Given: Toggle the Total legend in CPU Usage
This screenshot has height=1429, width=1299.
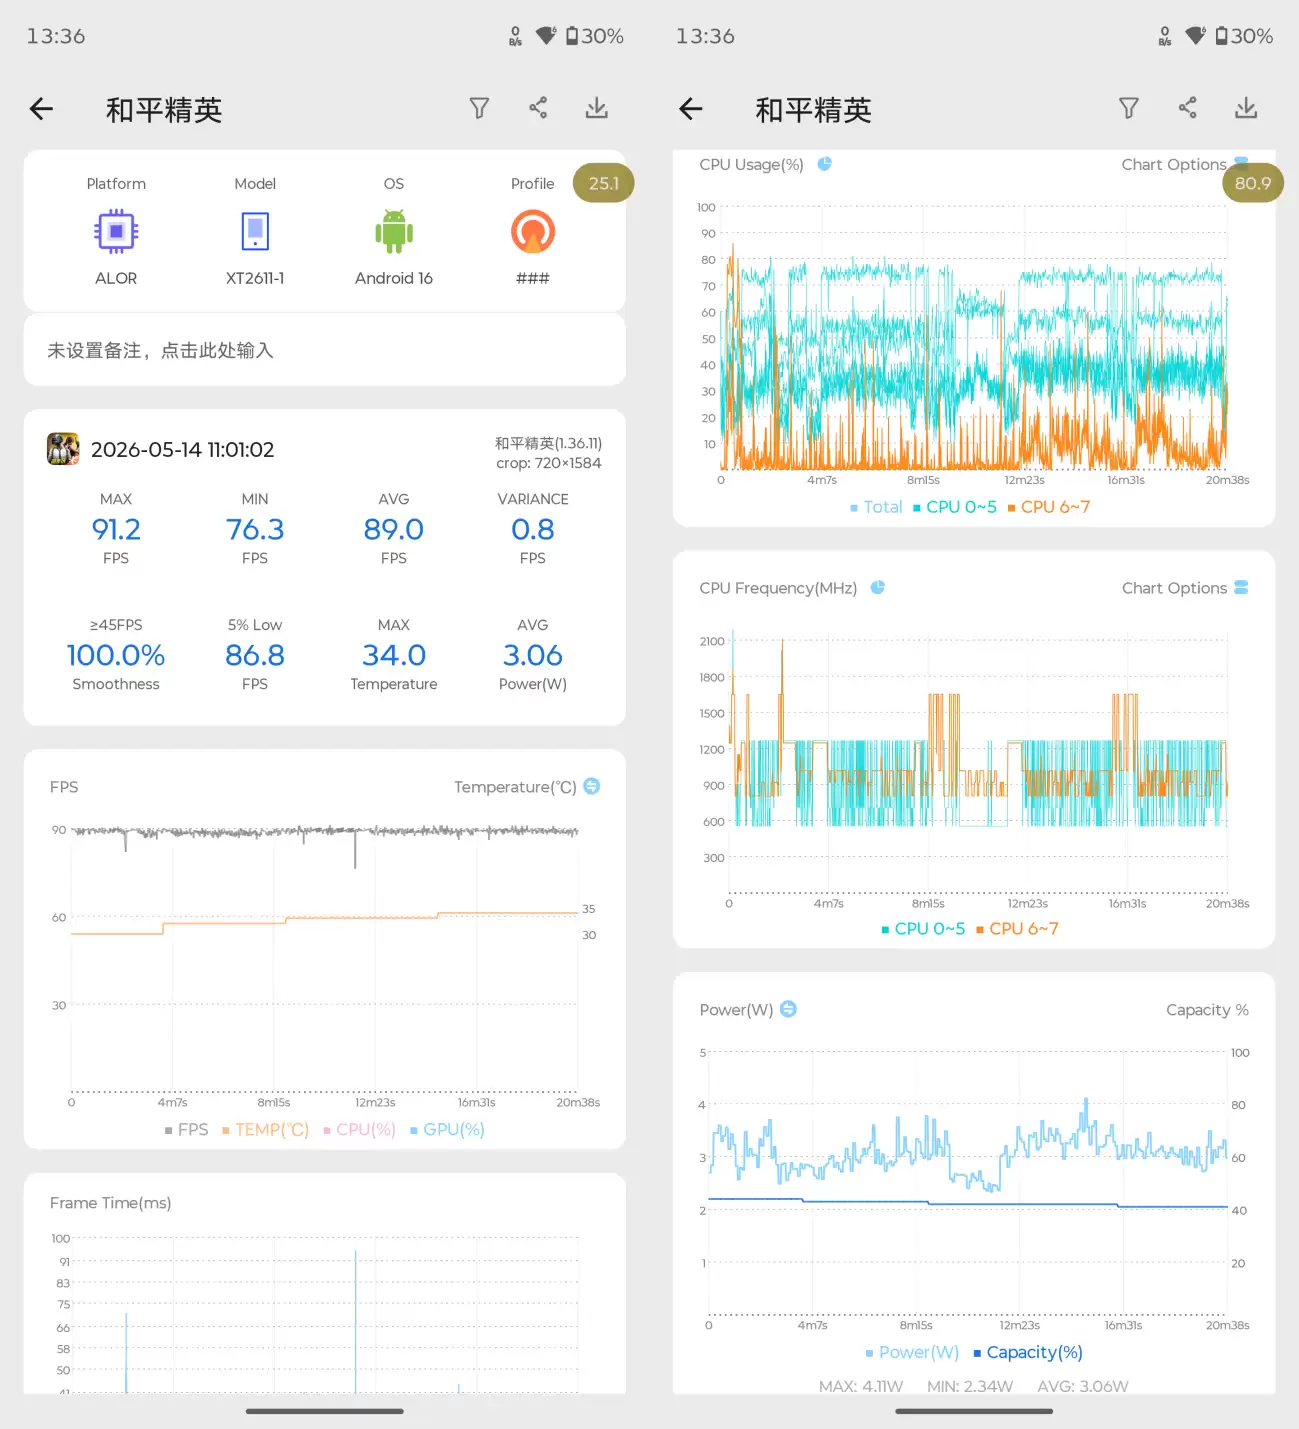Looking at the screenshot, I should click(x=877, y=507).
